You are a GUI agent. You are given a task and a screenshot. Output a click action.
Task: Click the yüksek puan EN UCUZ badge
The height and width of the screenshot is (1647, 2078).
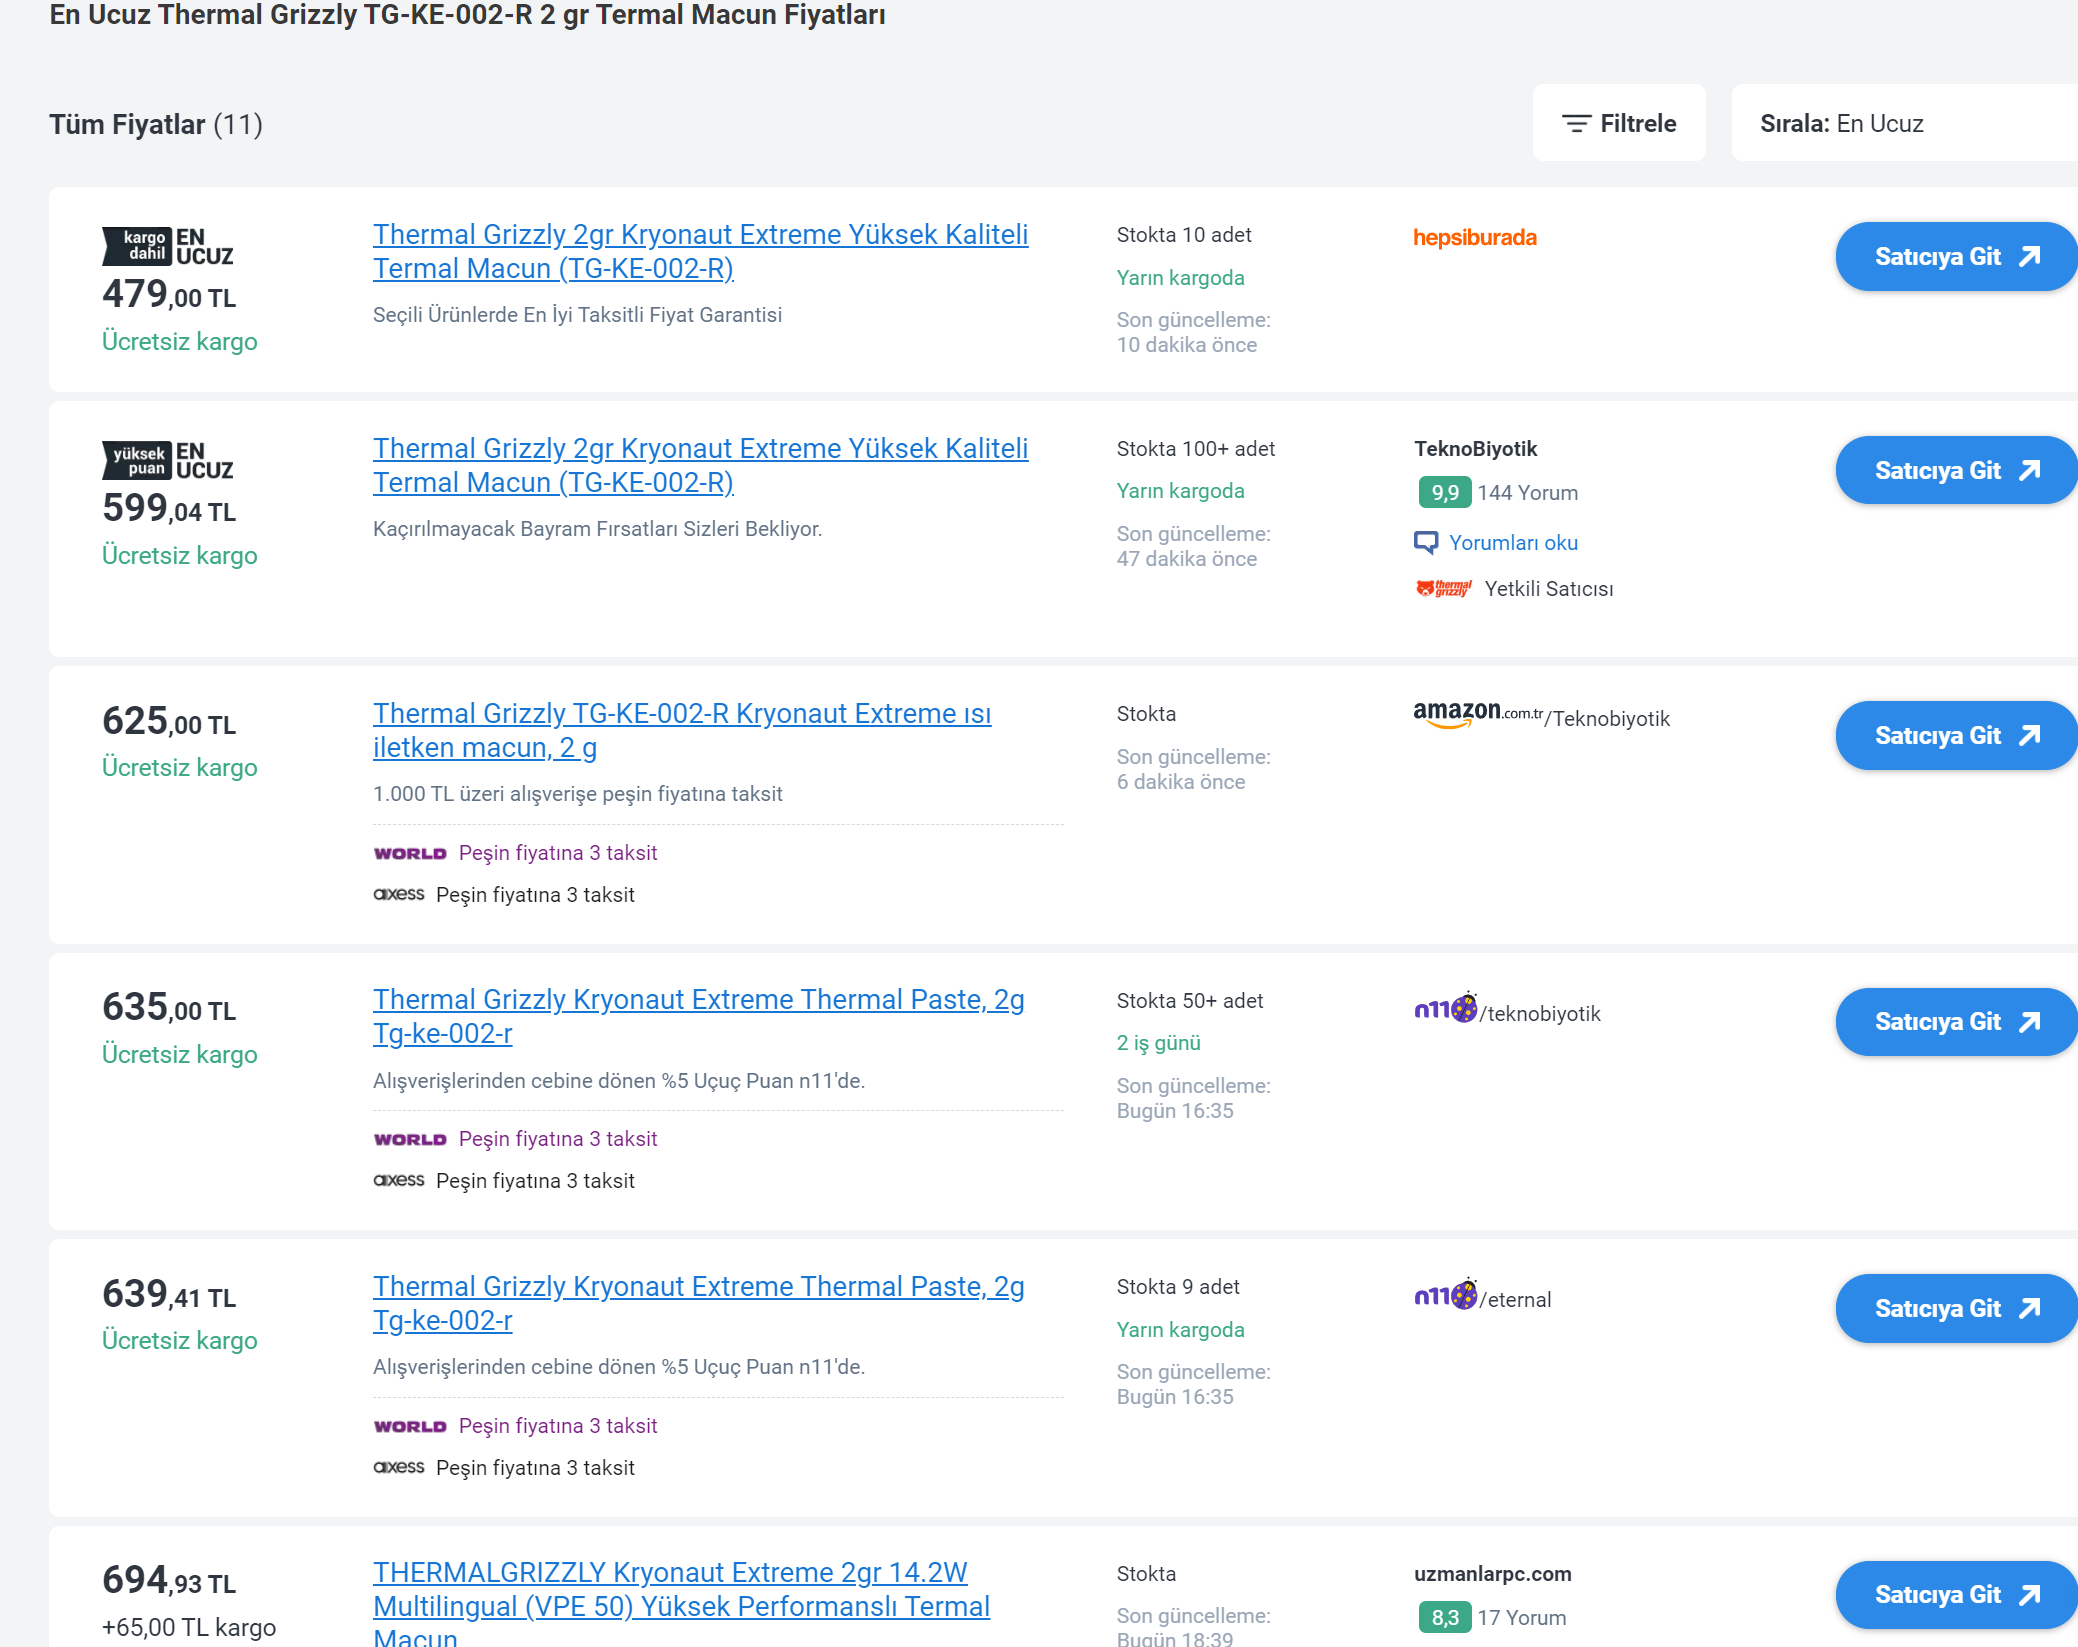[168, 461]
